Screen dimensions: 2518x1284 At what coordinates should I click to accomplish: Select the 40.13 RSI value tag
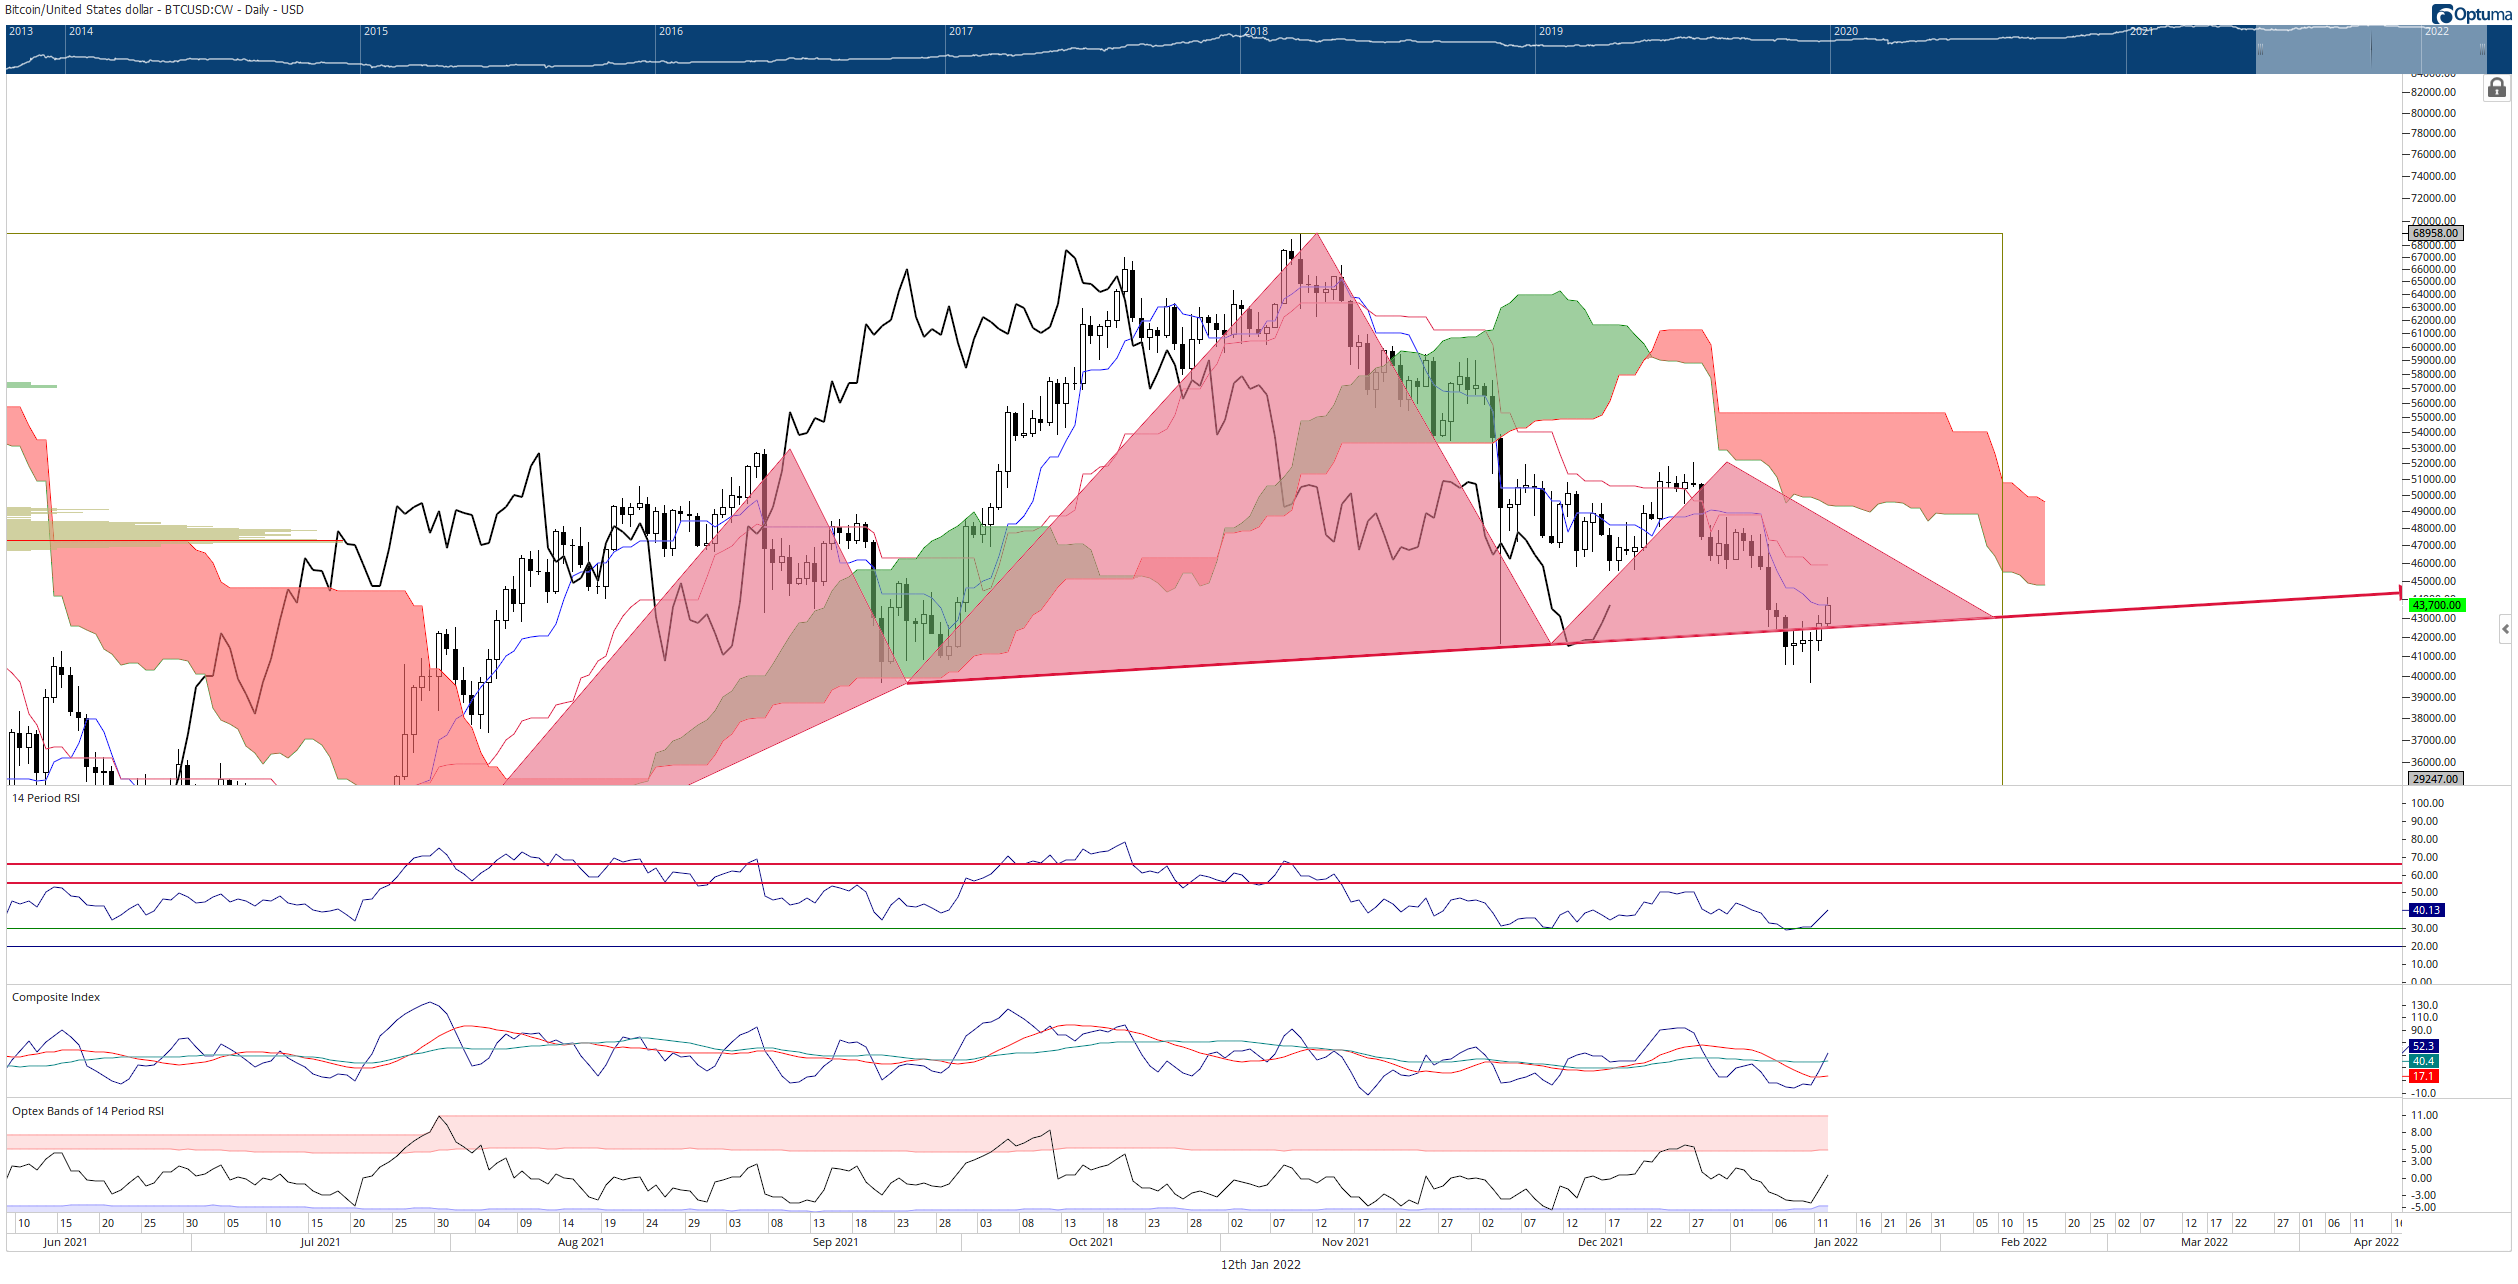2426,910
